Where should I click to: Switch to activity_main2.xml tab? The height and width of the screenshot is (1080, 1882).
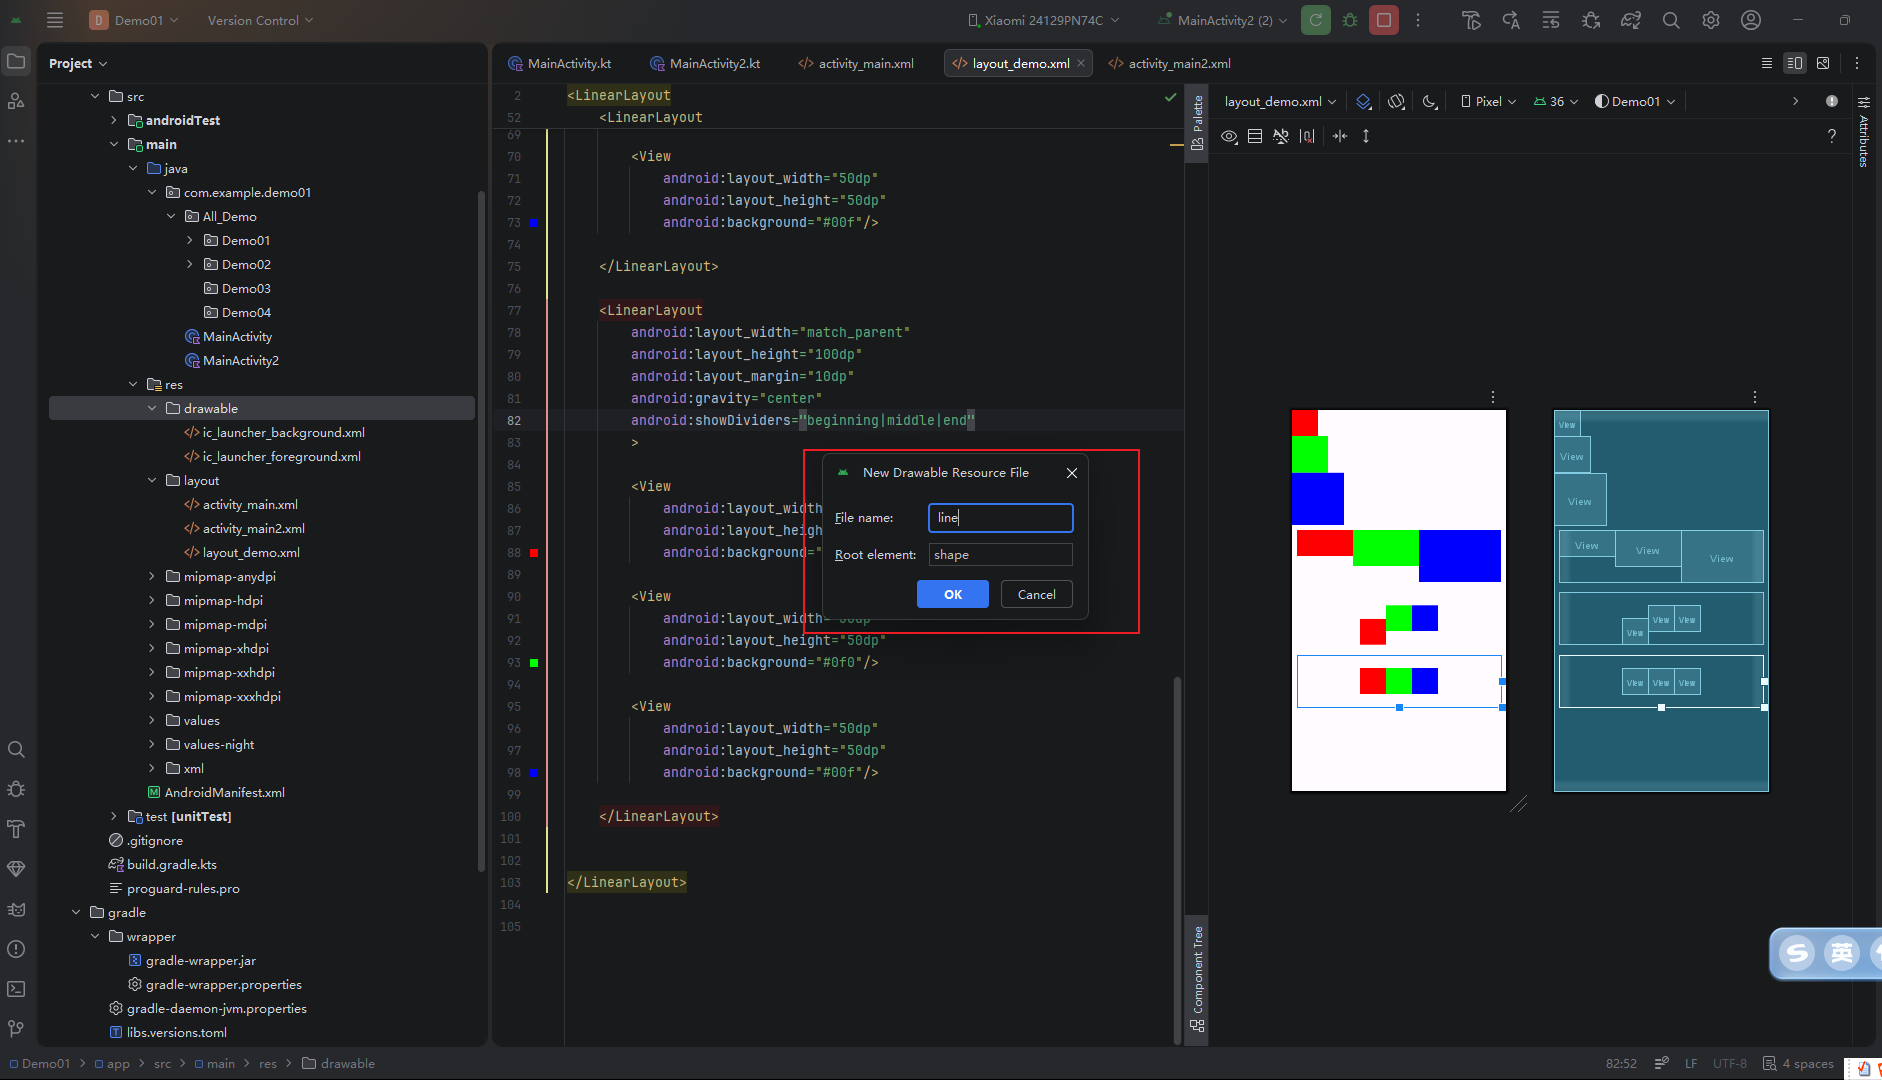point(1169,63)
